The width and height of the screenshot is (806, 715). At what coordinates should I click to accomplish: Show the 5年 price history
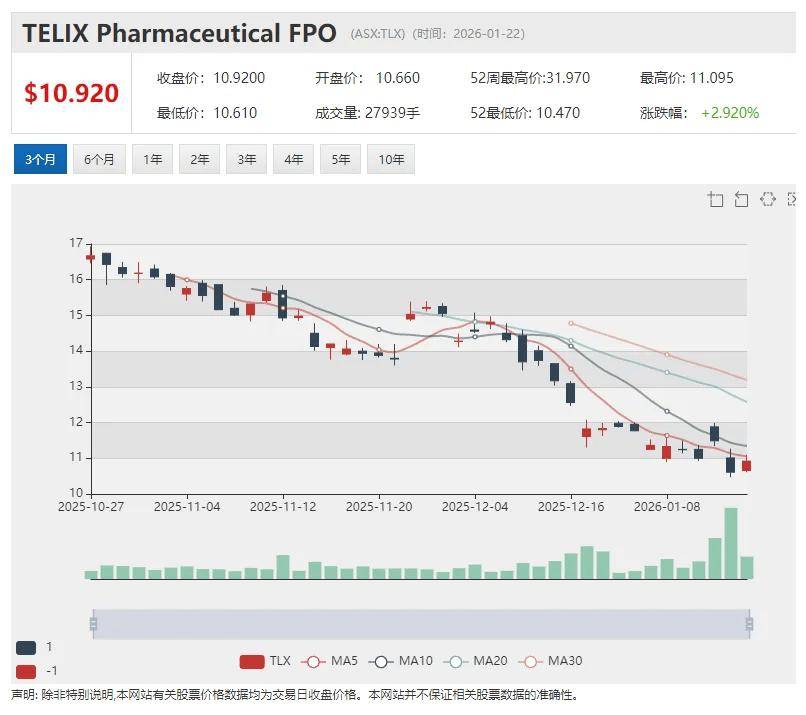tap(340, 159)
